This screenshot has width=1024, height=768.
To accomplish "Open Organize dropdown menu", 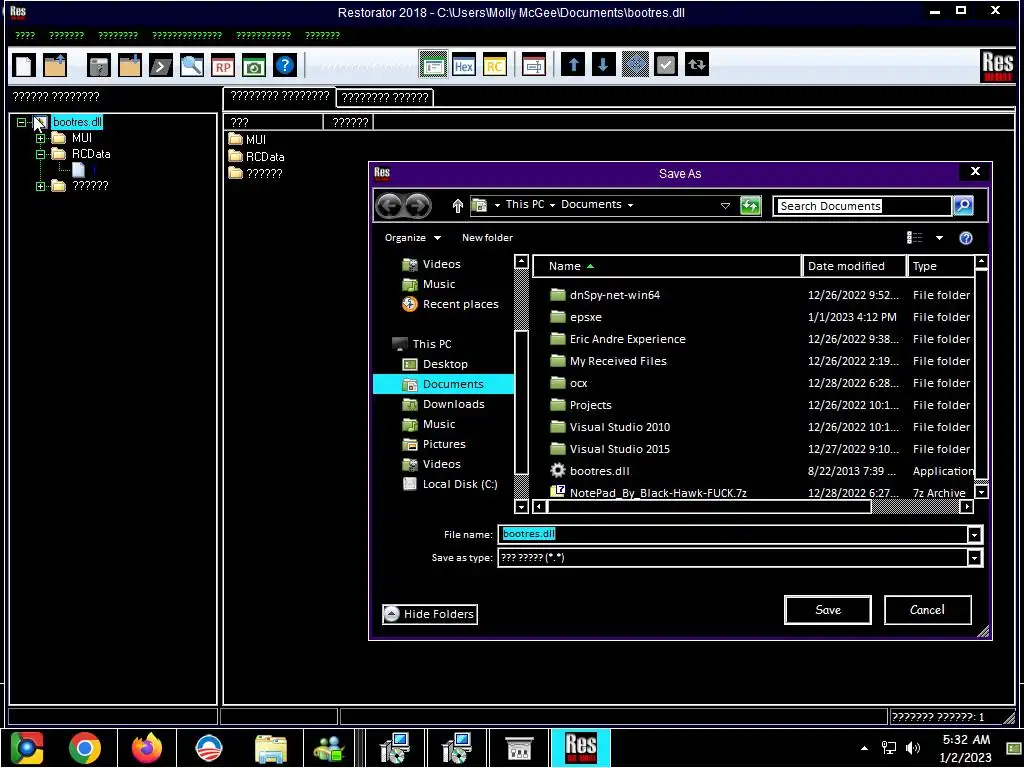I will (412, 238).
